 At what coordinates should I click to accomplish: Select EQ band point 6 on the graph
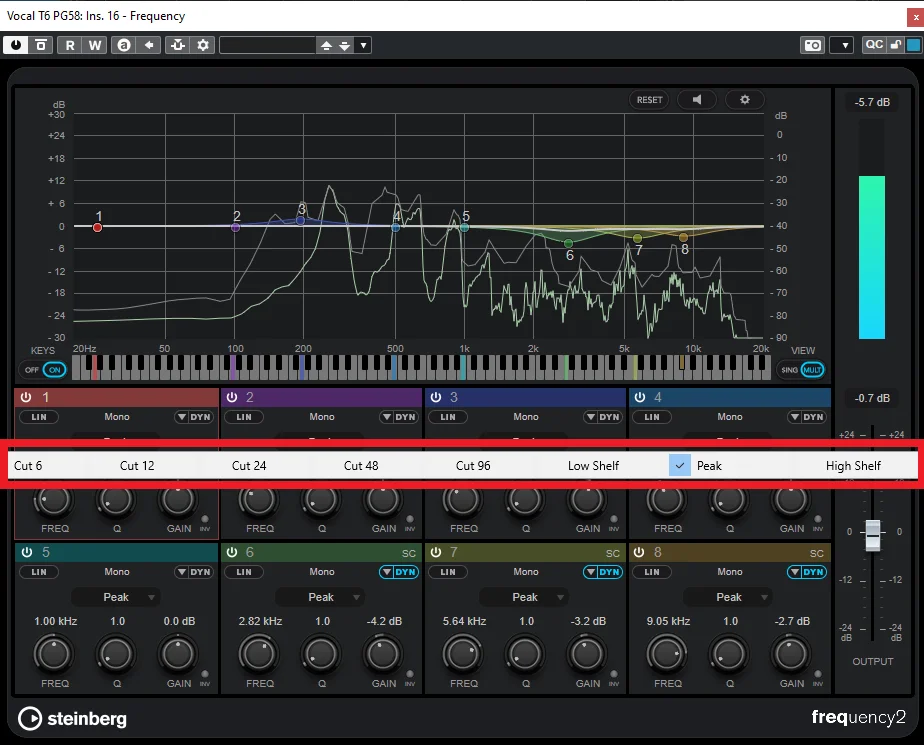pyautogui.click(x=568, y=243)
